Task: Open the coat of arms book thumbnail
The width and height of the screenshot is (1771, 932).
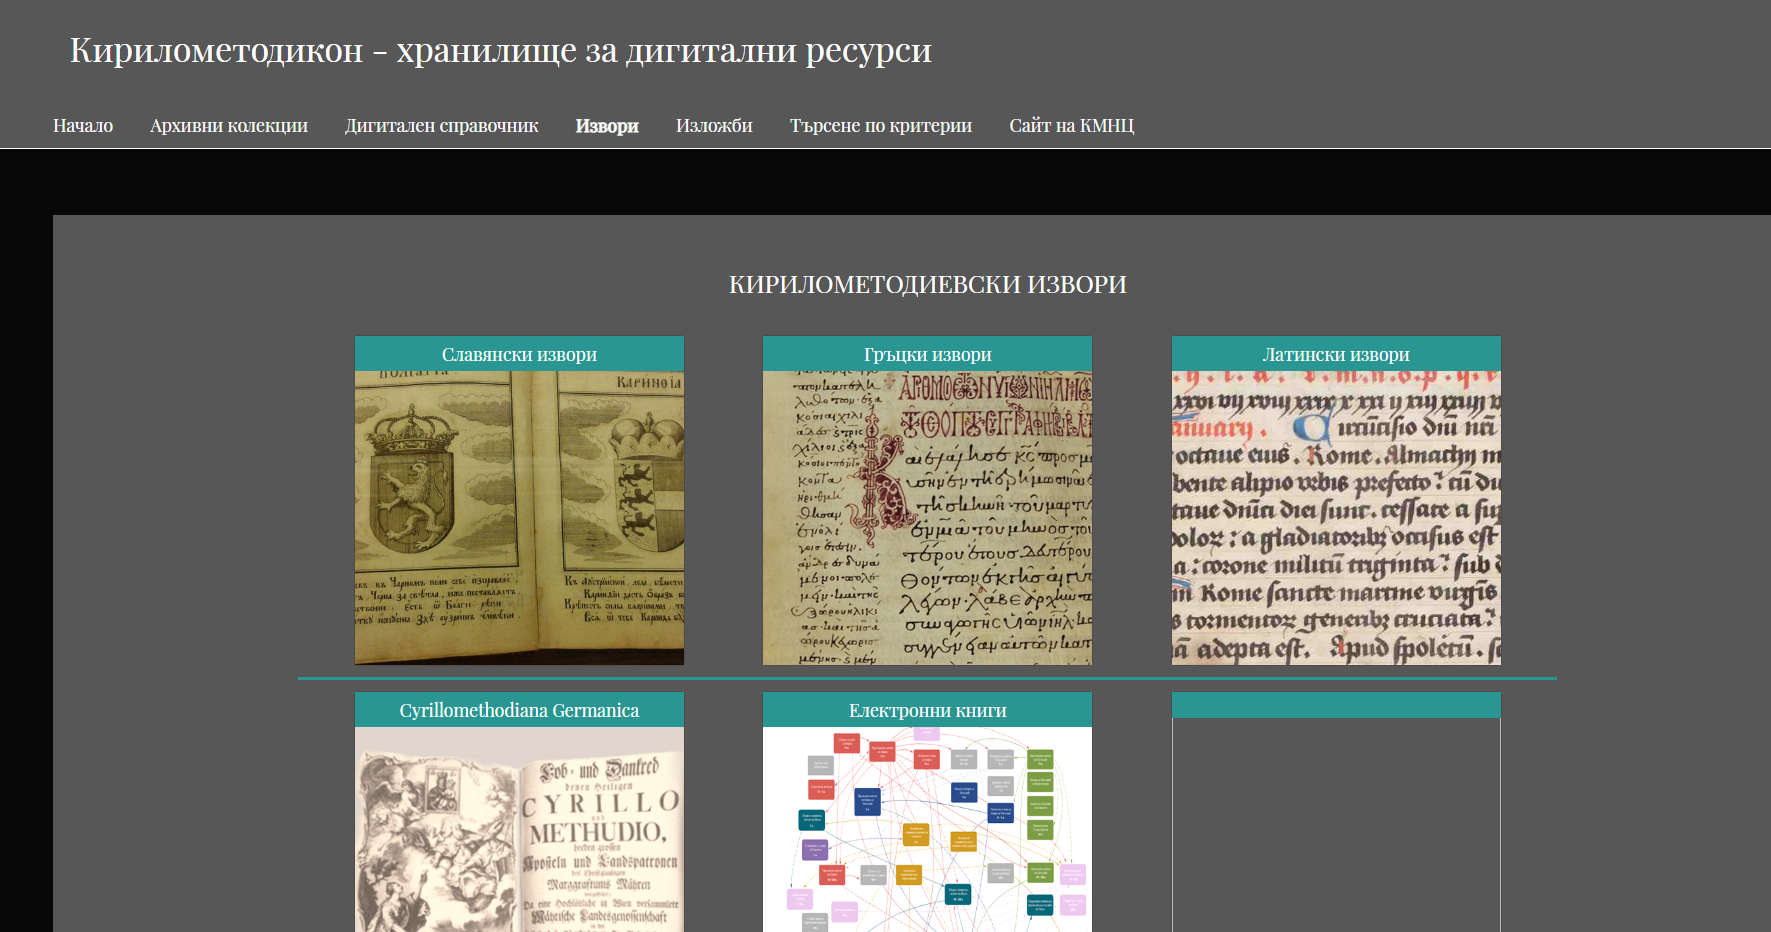Action: (x=519, y=518)
